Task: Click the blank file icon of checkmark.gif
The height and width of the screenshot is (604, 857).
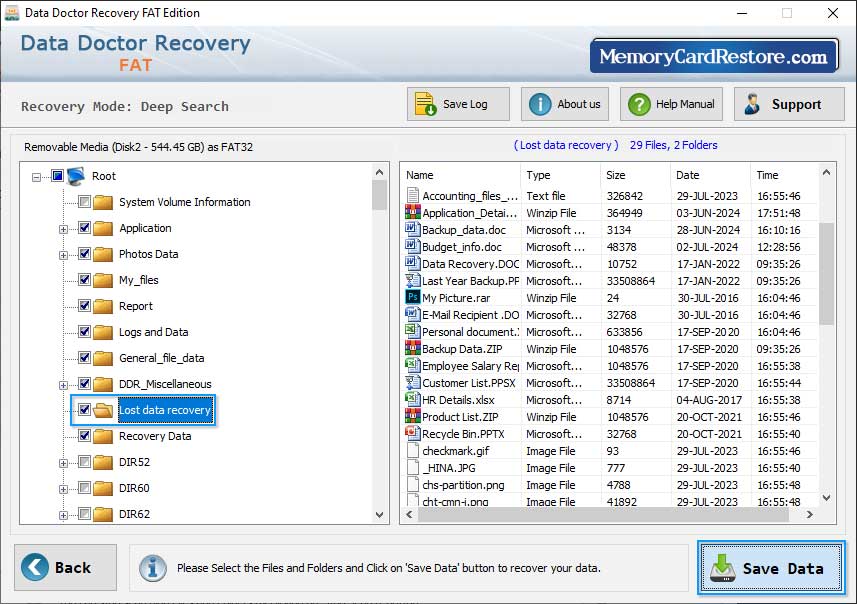Action: coord(413,450)
